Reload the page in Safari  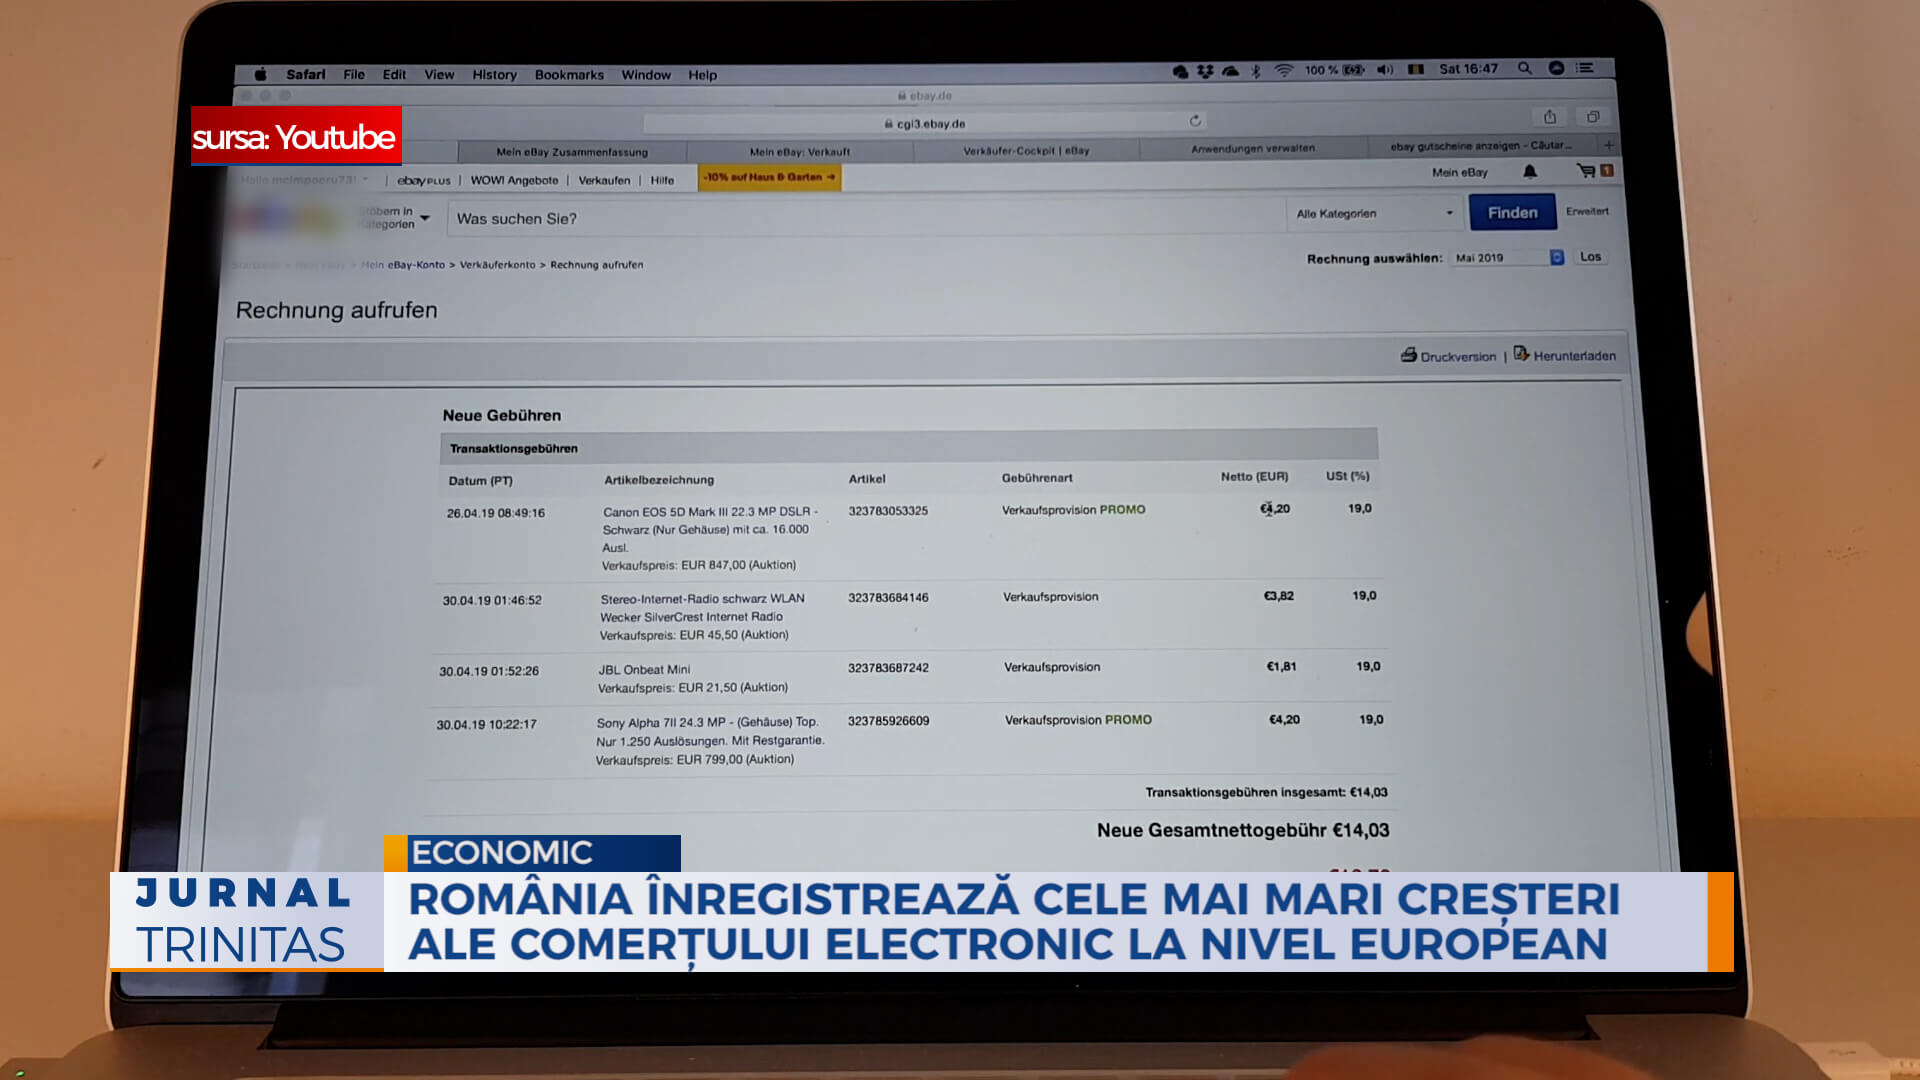(x=1195, y=120)
